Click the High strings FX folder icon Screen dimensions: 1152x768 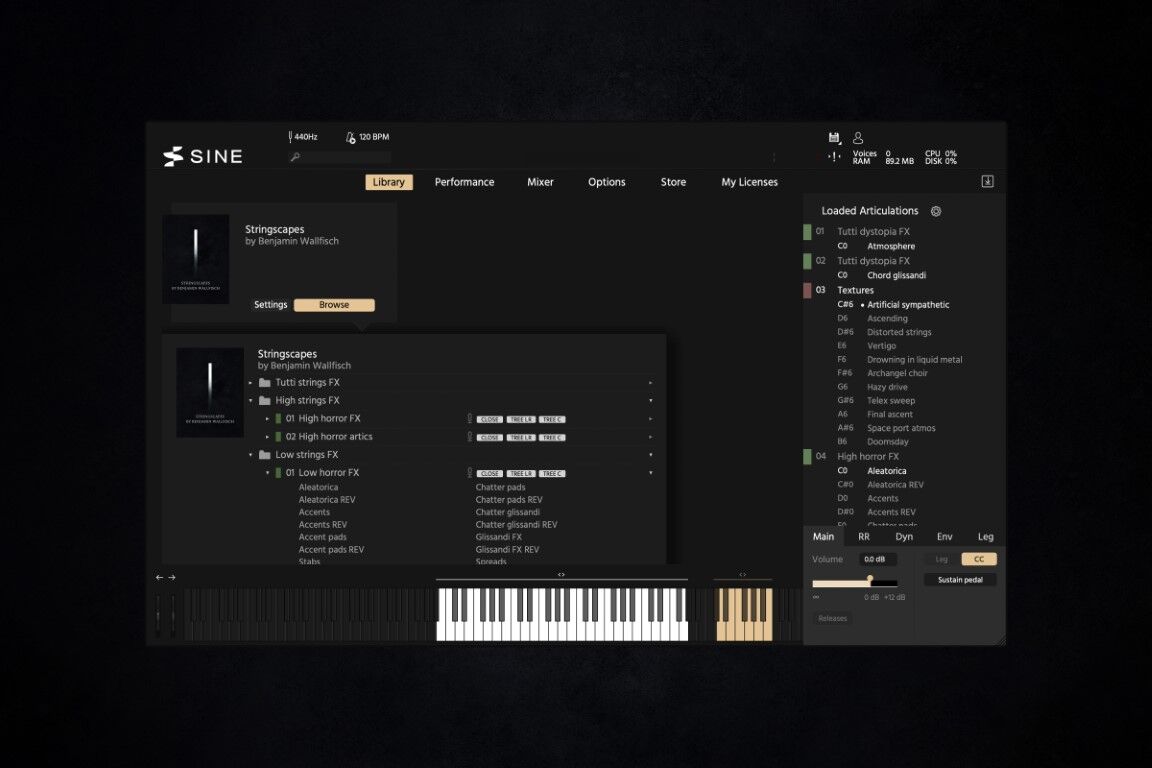tap(265, 401)
